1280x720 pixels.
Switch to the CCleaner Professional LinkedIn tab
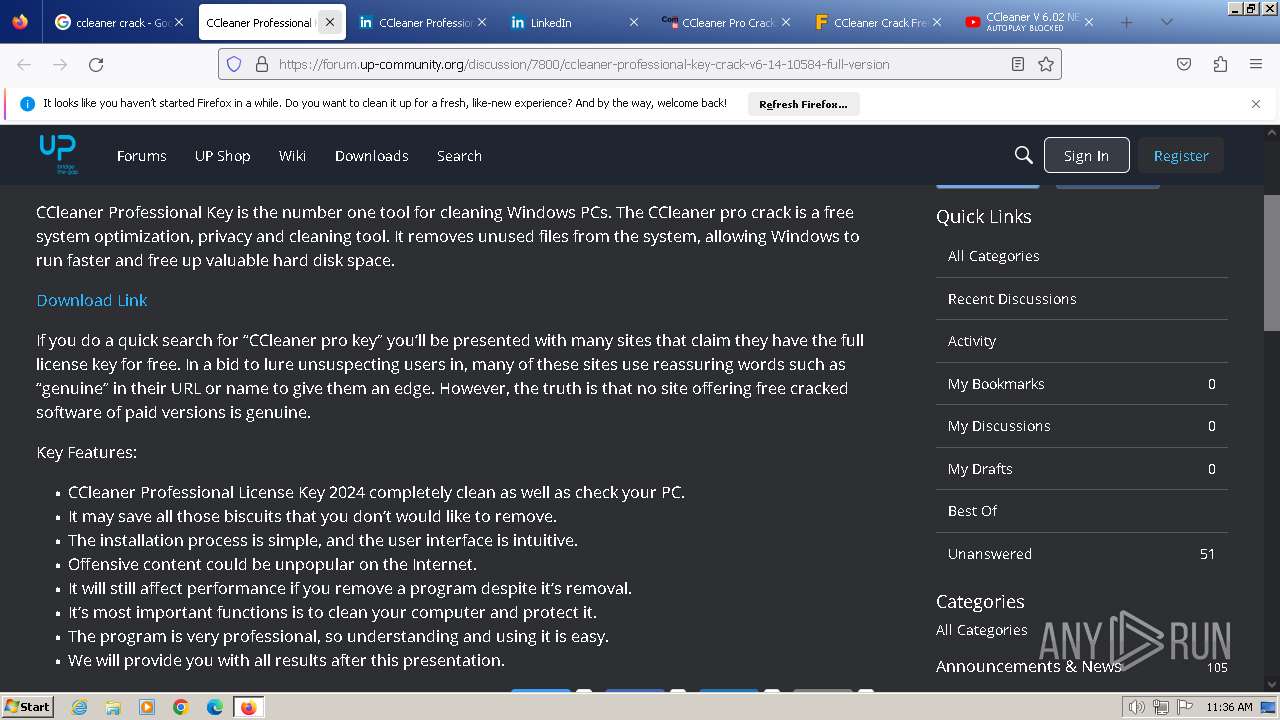[x=424, y=22]
